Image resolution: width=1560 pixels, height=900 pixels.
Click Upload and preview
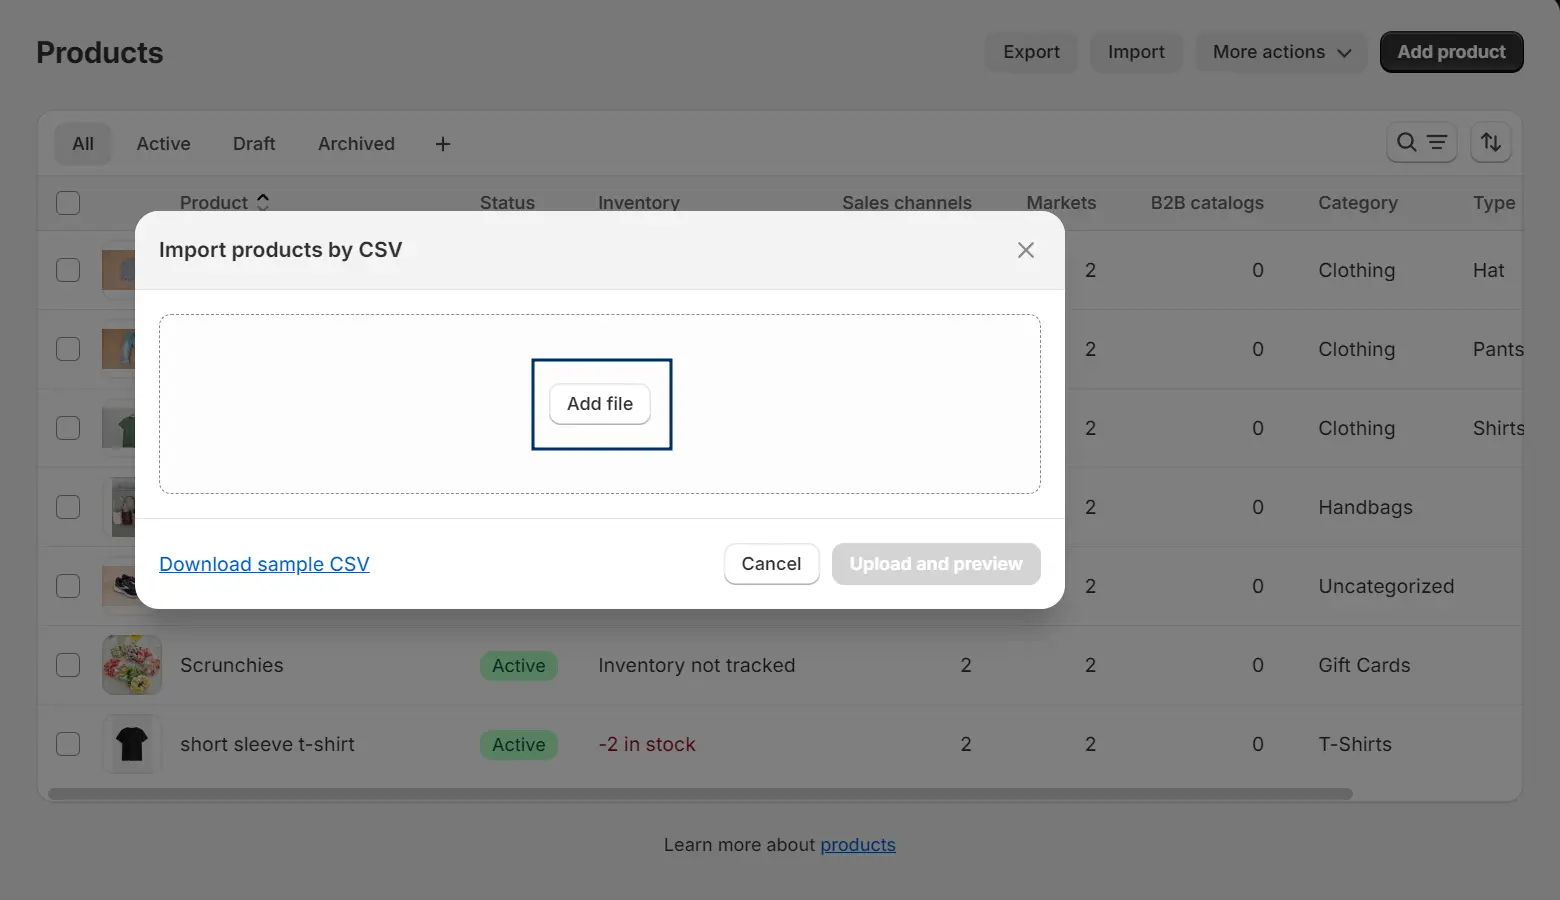click(936, 564)
